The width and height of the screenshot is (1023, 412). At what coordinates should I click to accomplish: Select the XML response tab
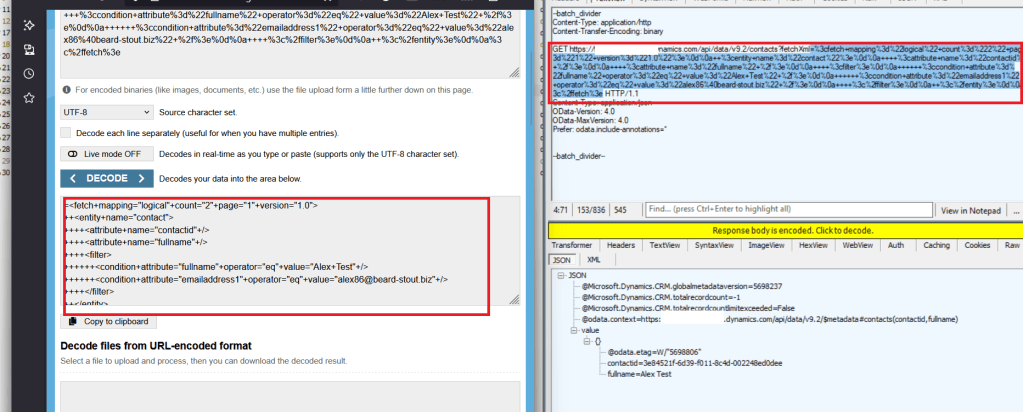(594, 259)
